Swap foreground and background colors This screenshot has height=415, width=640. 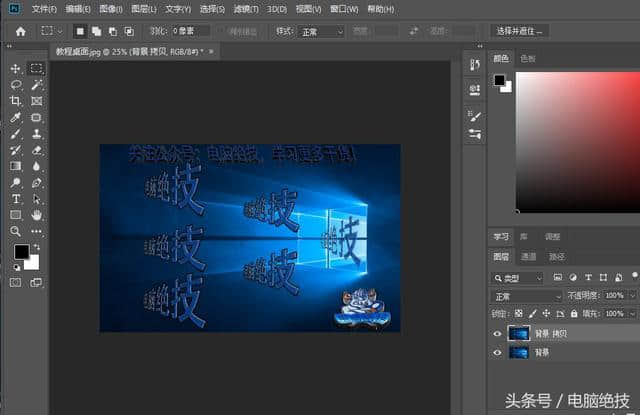point(37,247)
